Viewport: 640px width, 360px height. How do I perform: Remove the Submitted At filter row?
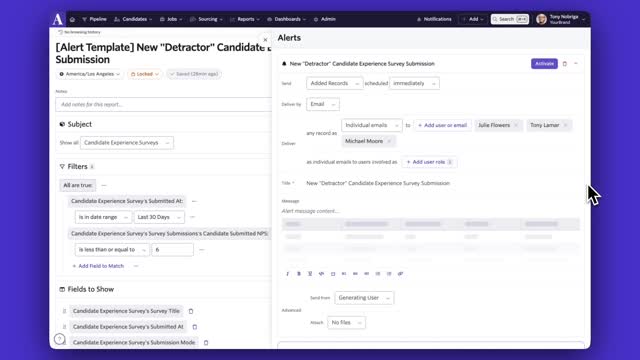point(194,201)
